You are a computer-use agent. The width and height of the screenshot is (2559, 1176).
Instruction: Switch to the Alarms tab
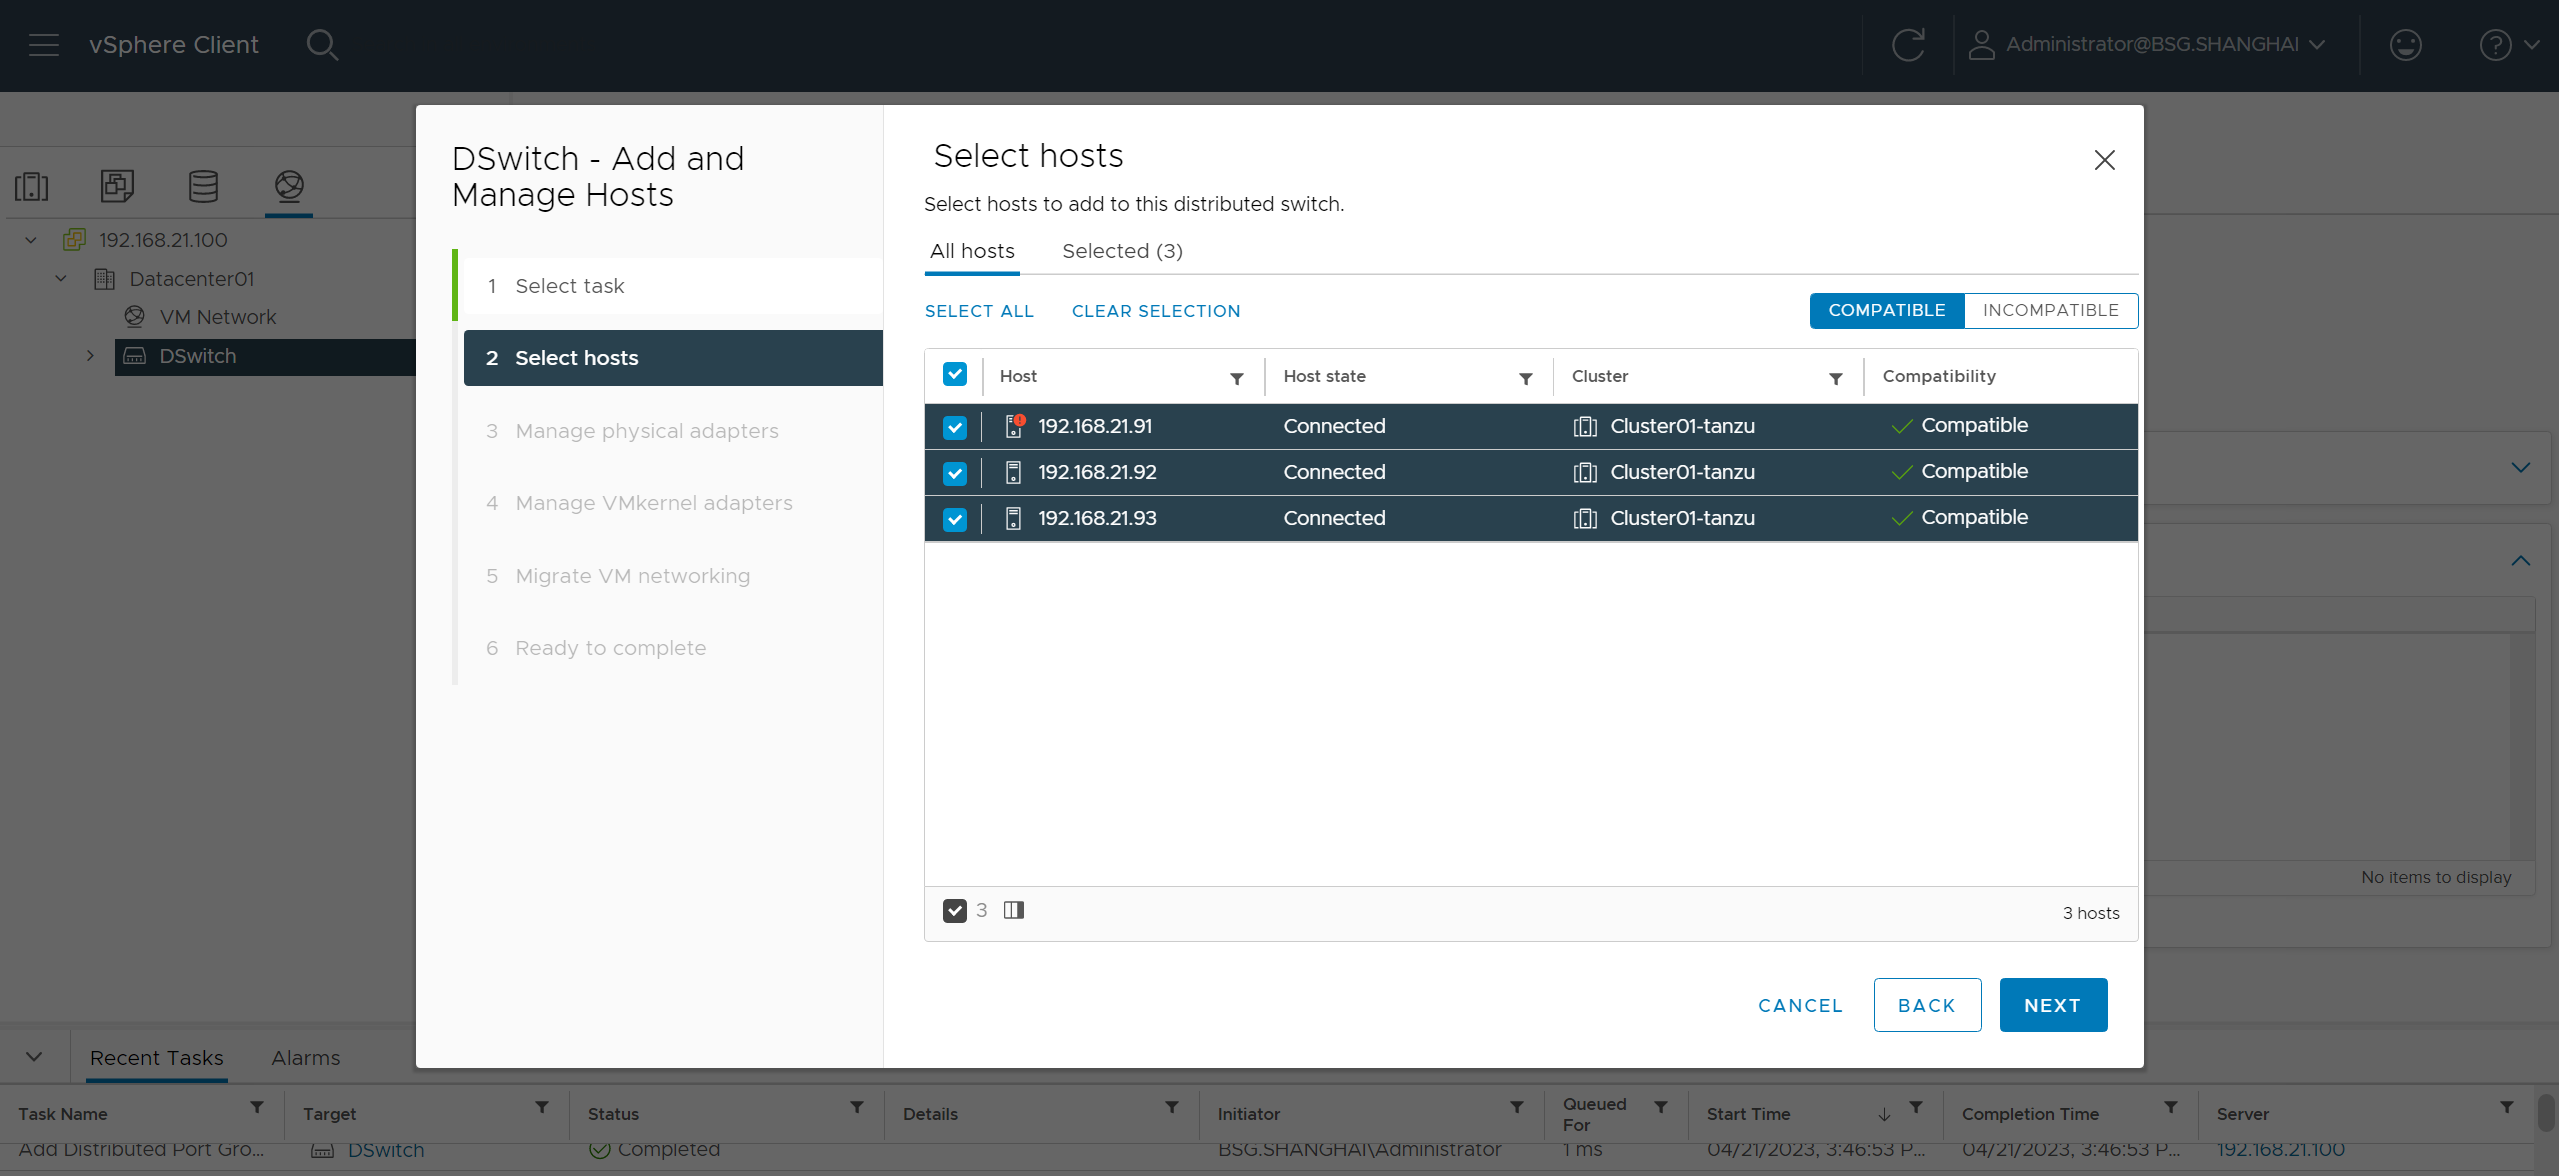click(x=305, y=1058)
